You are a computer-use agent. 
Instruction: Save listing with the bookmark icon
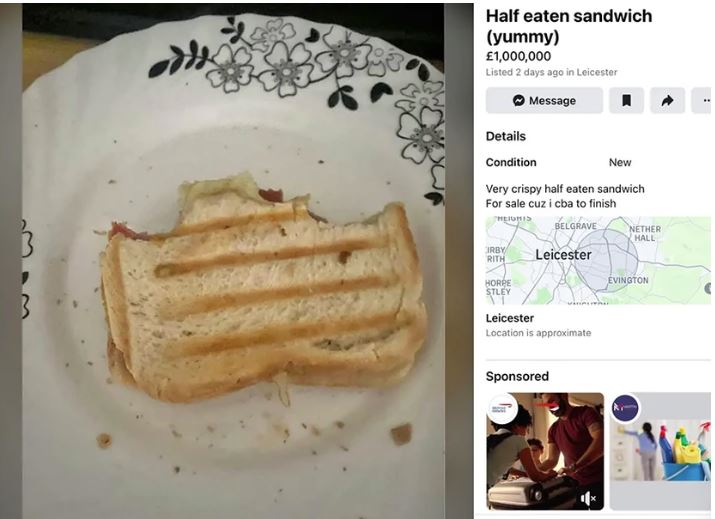pos(627,100)
